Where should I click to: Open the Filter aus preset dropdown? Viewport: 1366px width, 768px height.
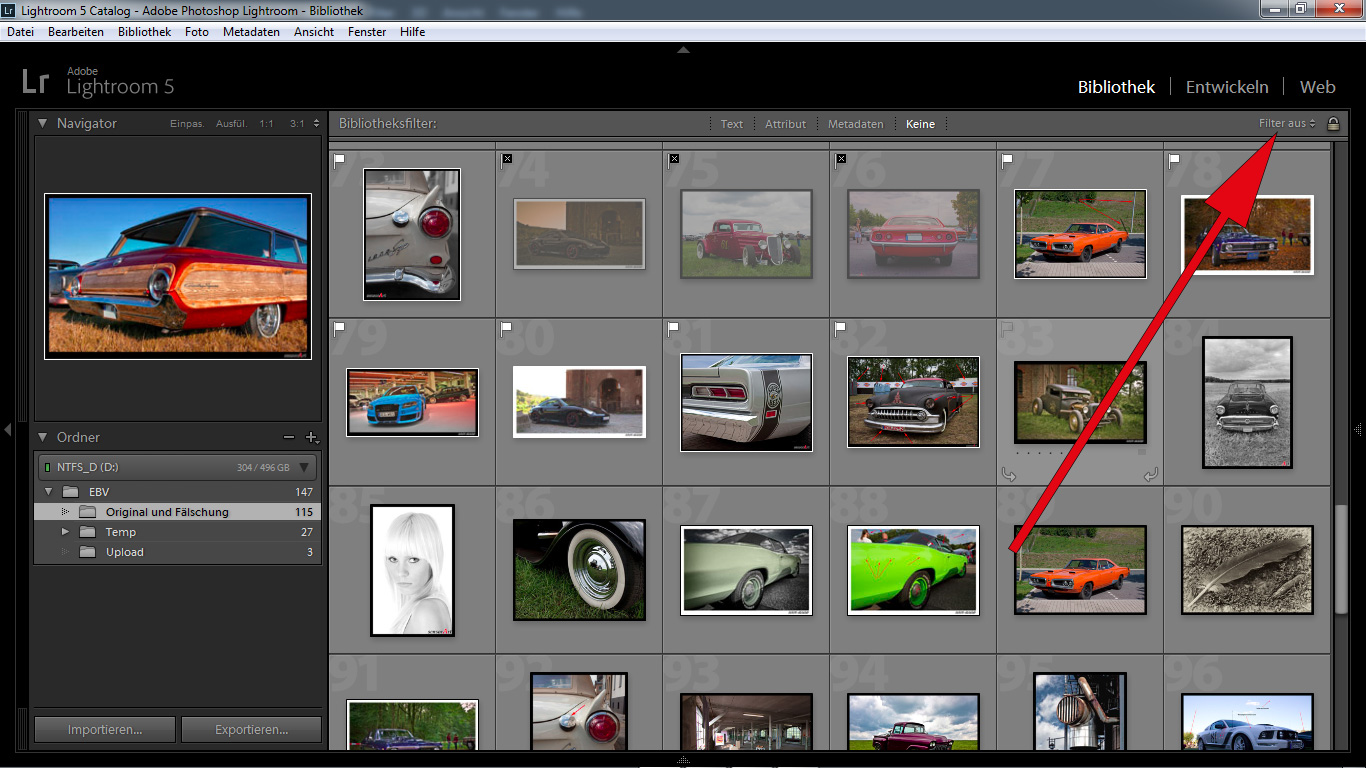coord(1287,124)
